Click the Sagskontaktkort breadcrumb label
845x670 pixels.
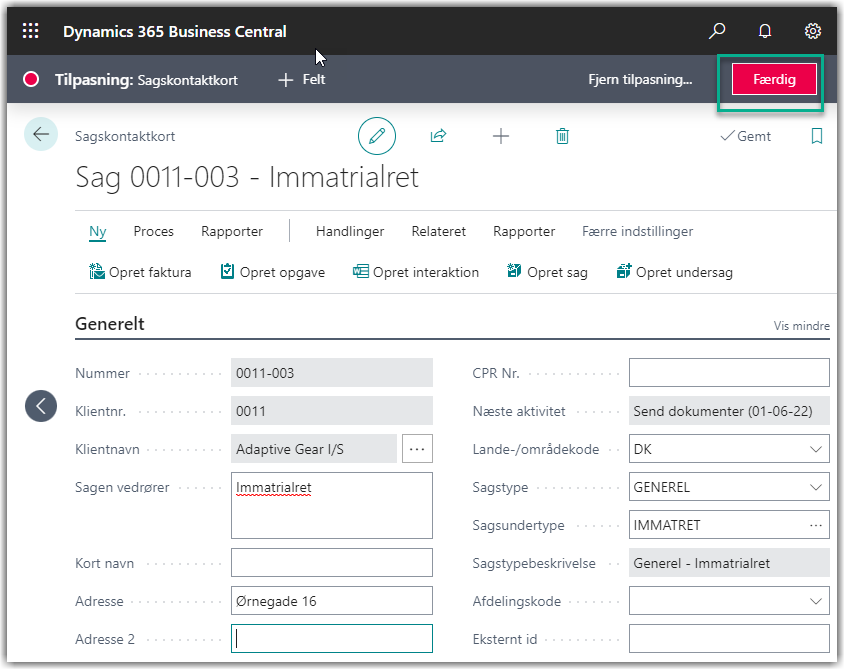click(125, 136)
